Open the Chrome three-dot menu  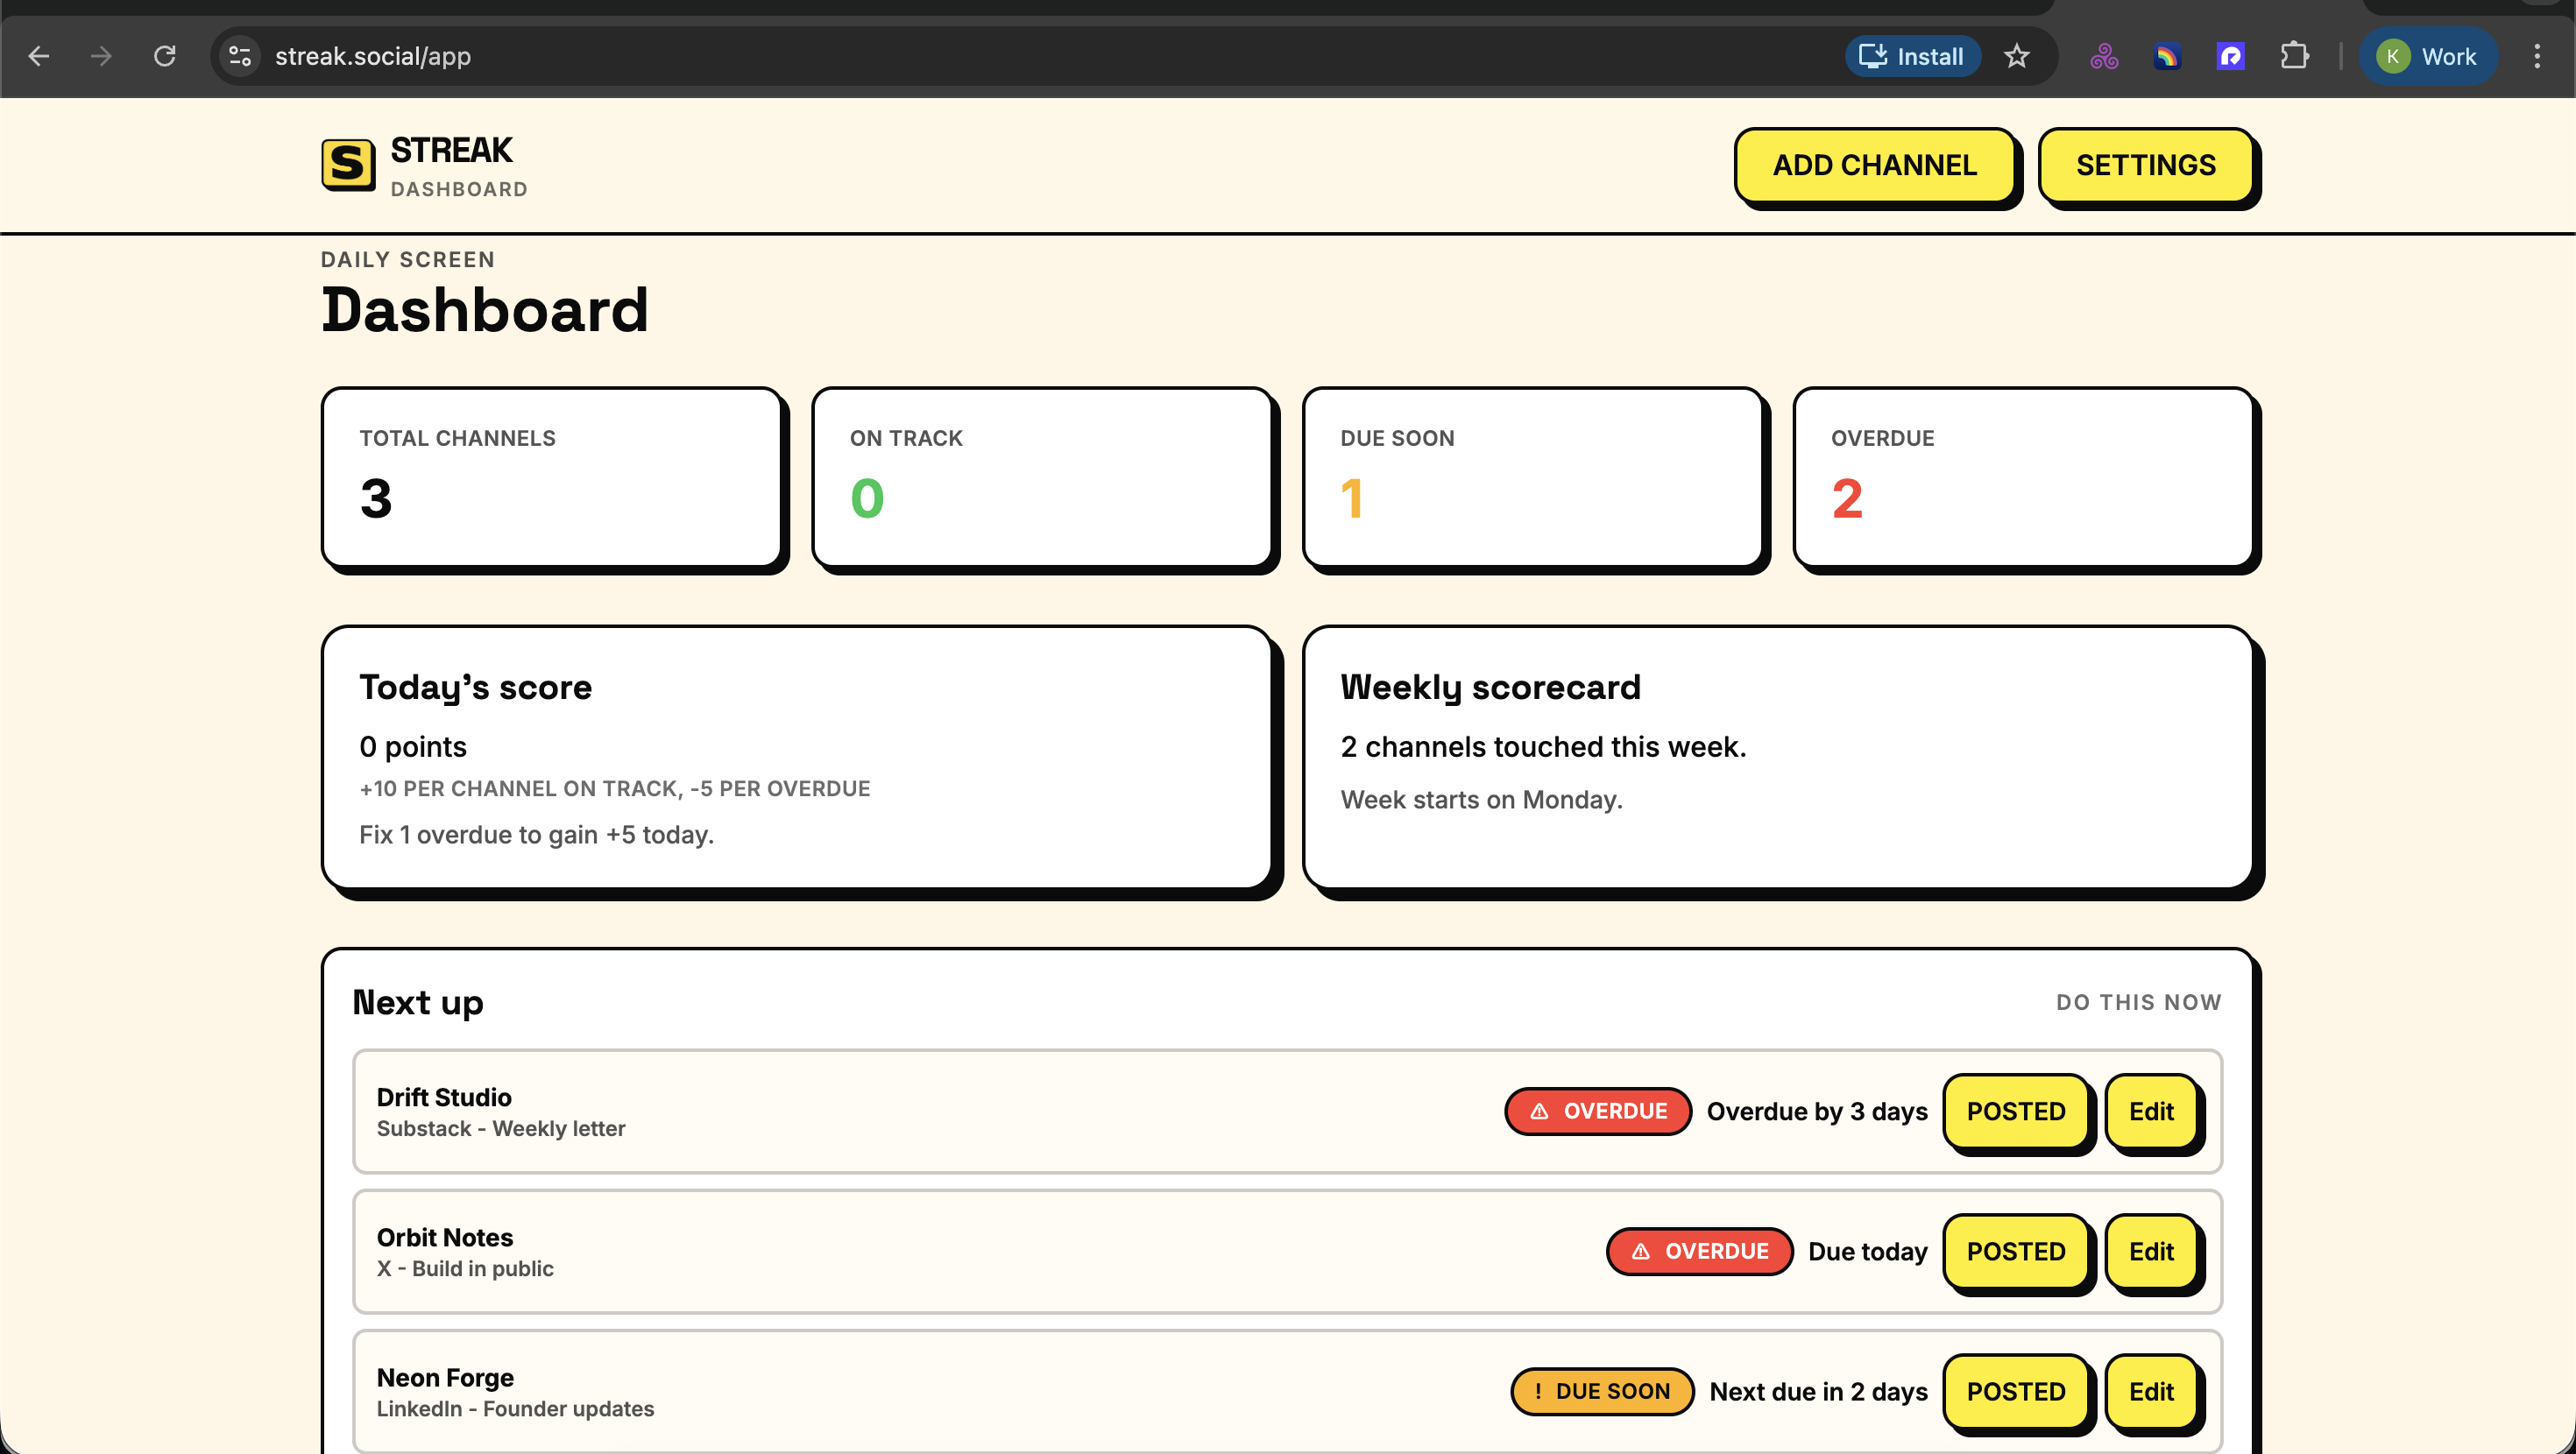coord(2539,56)
